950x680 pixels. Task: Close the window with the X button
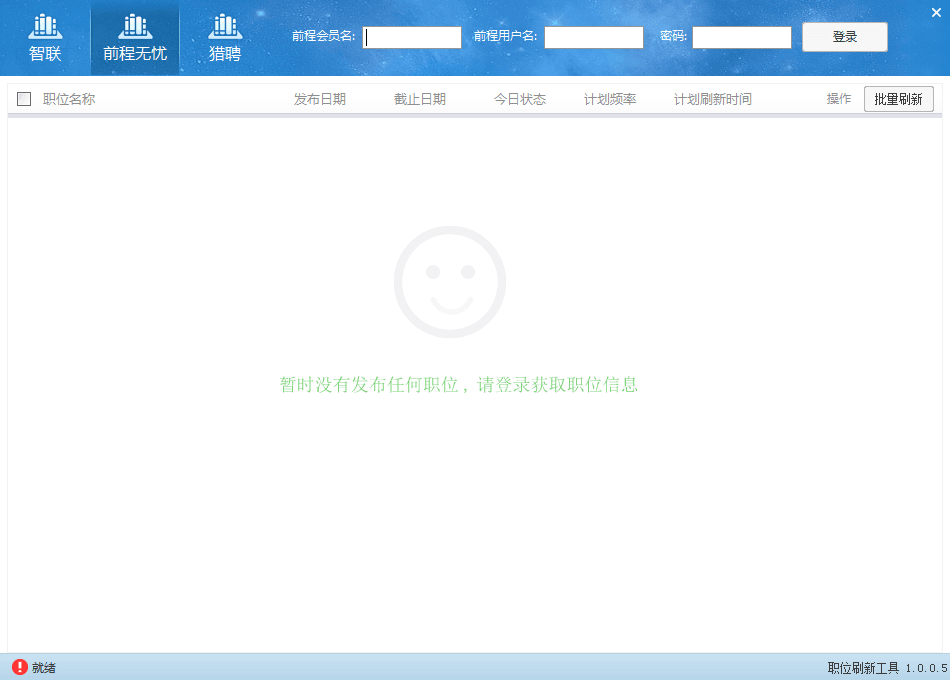[936, 13]
